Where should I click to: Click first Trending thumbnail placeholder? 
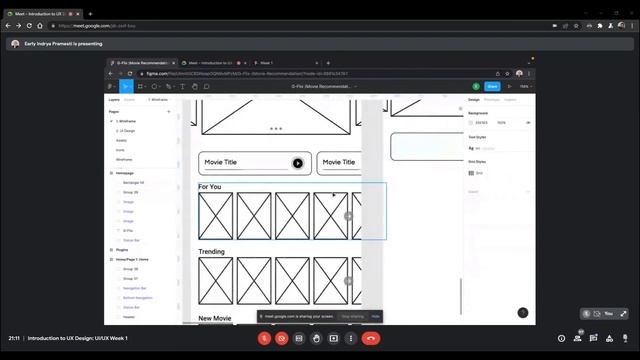(x=216, y=281)
